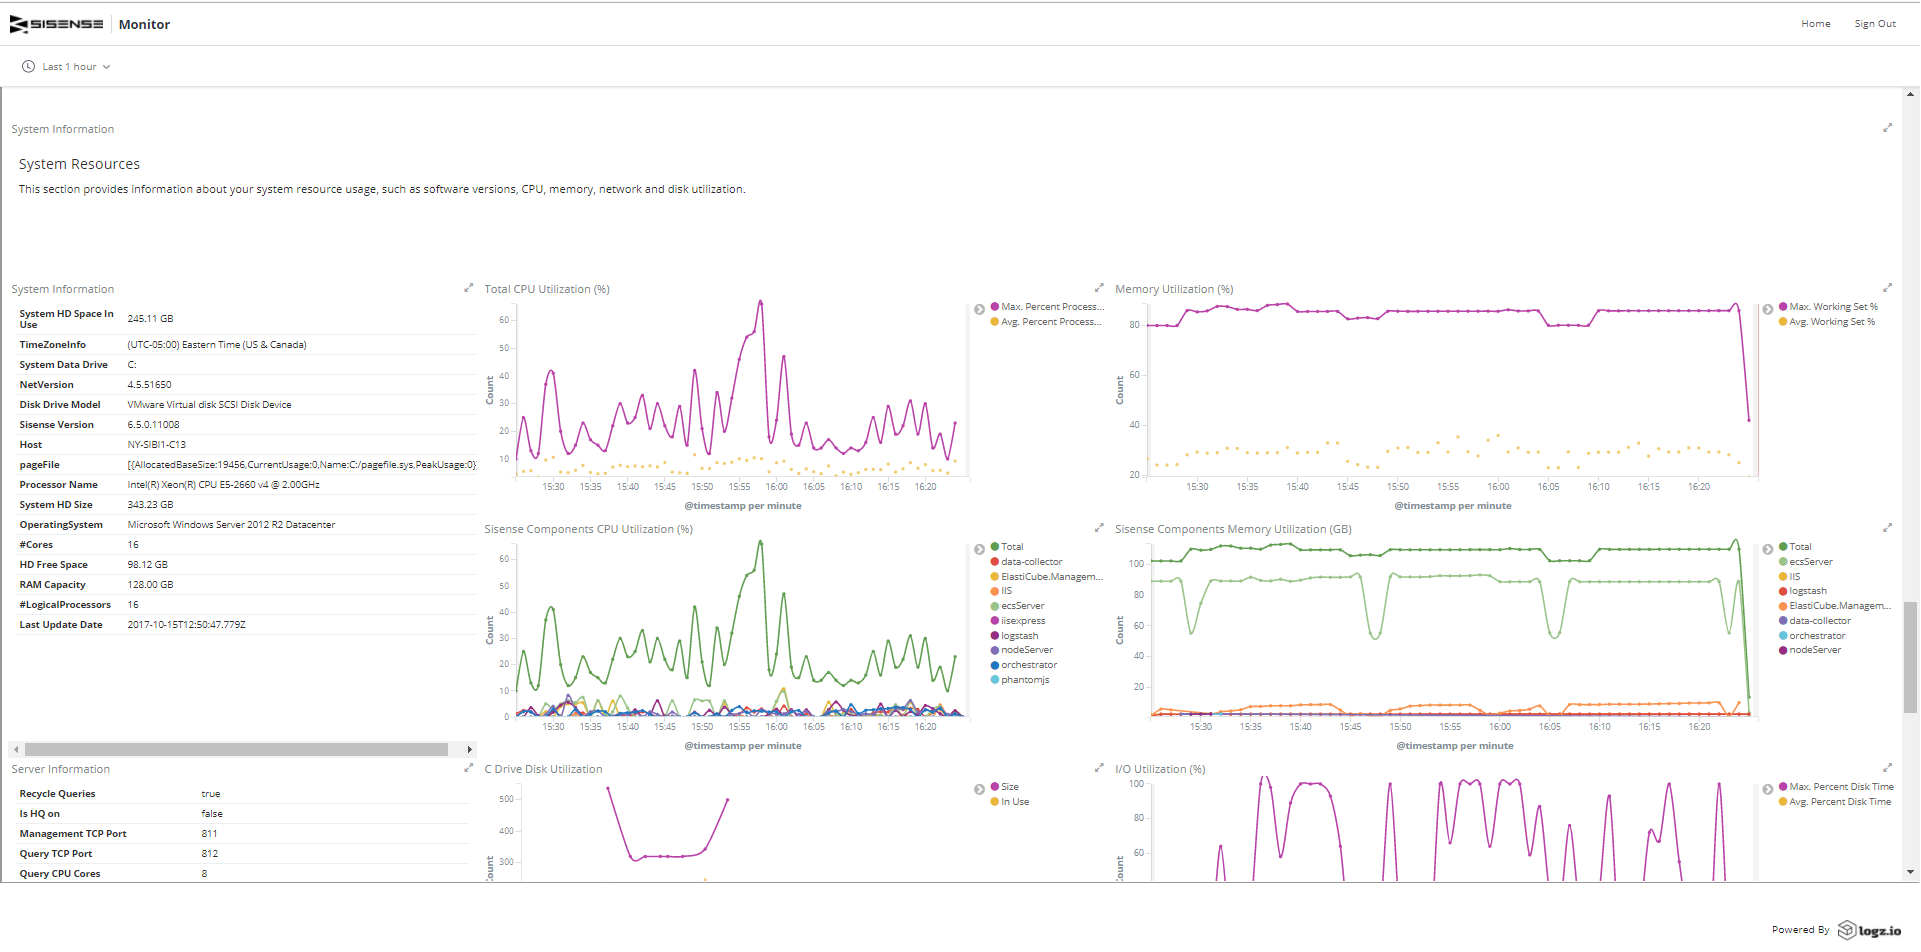
Task: Expand the Memory Utilization panel
Action: click(1888, 287)
